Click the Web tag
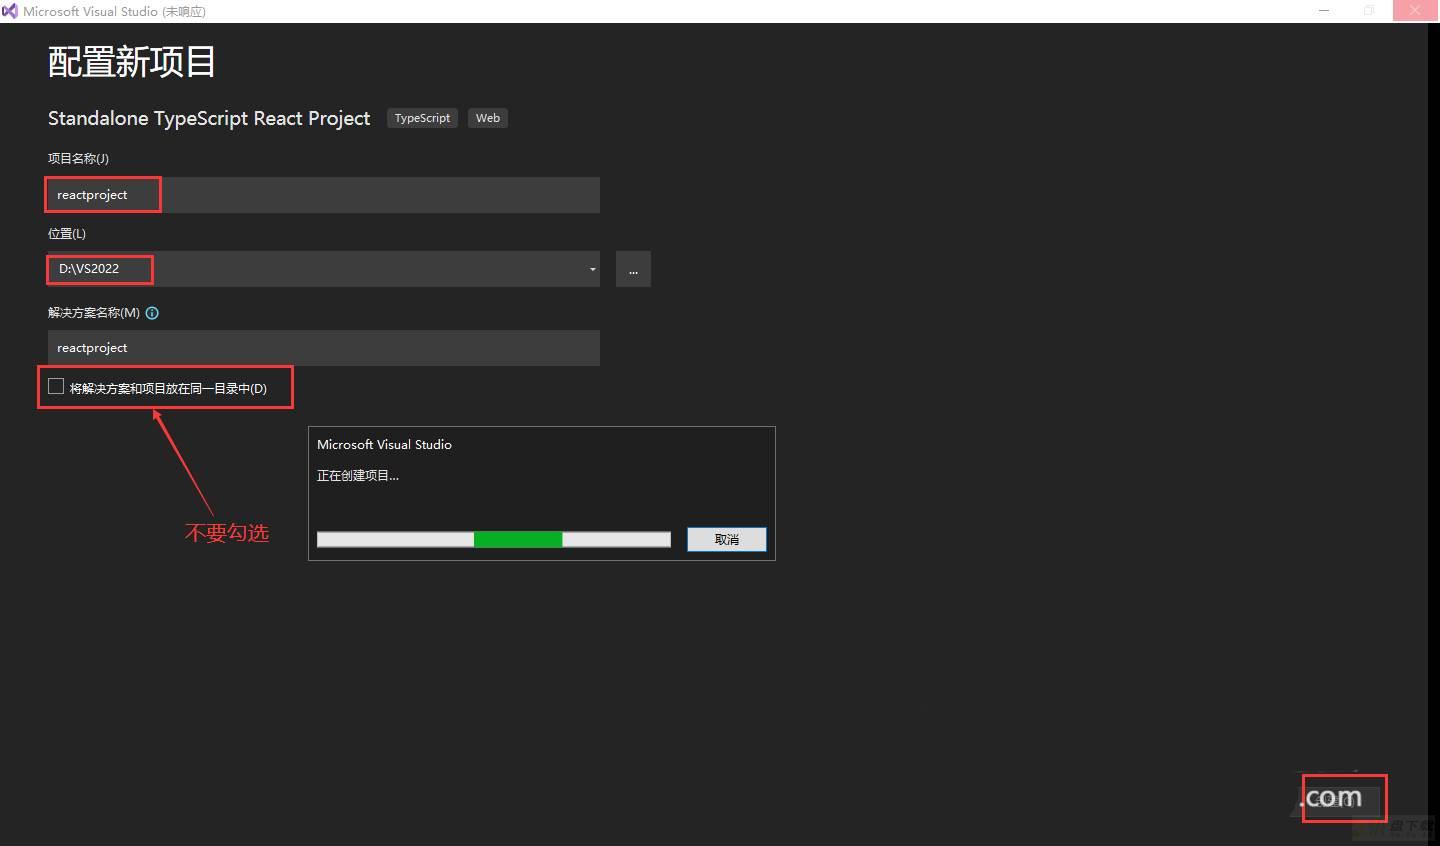The image size is (1440, 846). (488, 118)
